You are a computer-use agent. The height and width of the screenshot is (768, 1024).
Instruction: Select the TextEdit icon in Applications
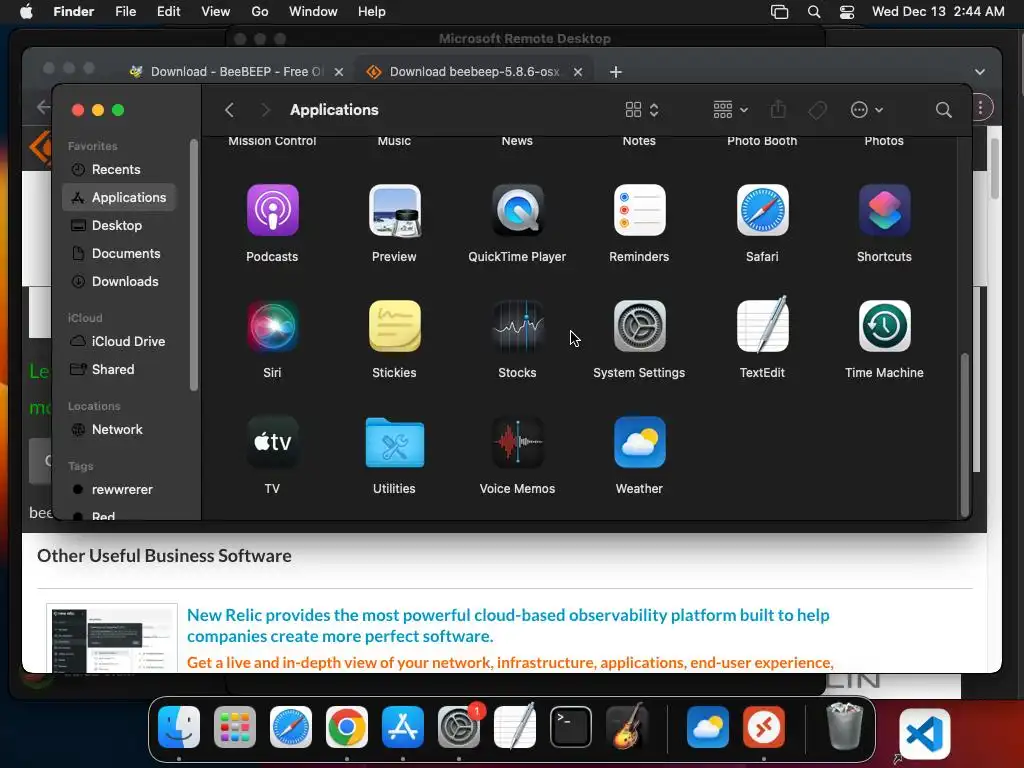[762, 325]
